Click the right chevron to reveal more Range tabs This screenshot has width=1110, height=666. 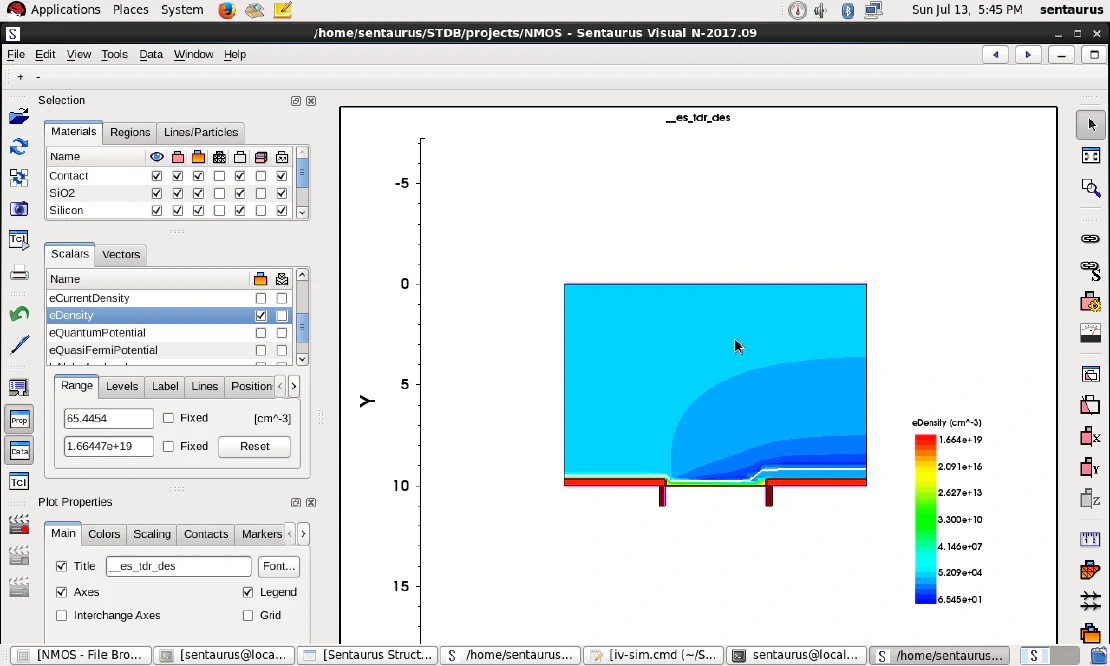pyautogui.click(x=292, y=385)
